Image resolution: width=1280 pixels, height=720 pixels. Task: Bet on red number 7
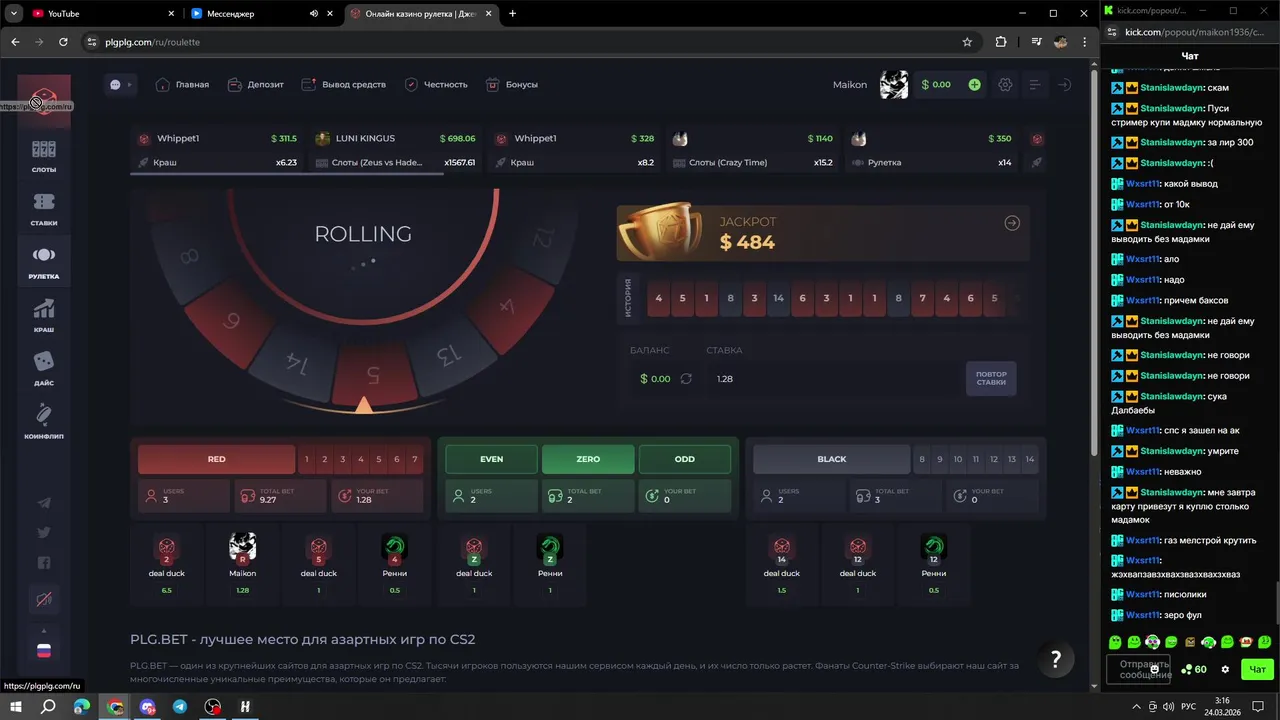tap(415, 459)
